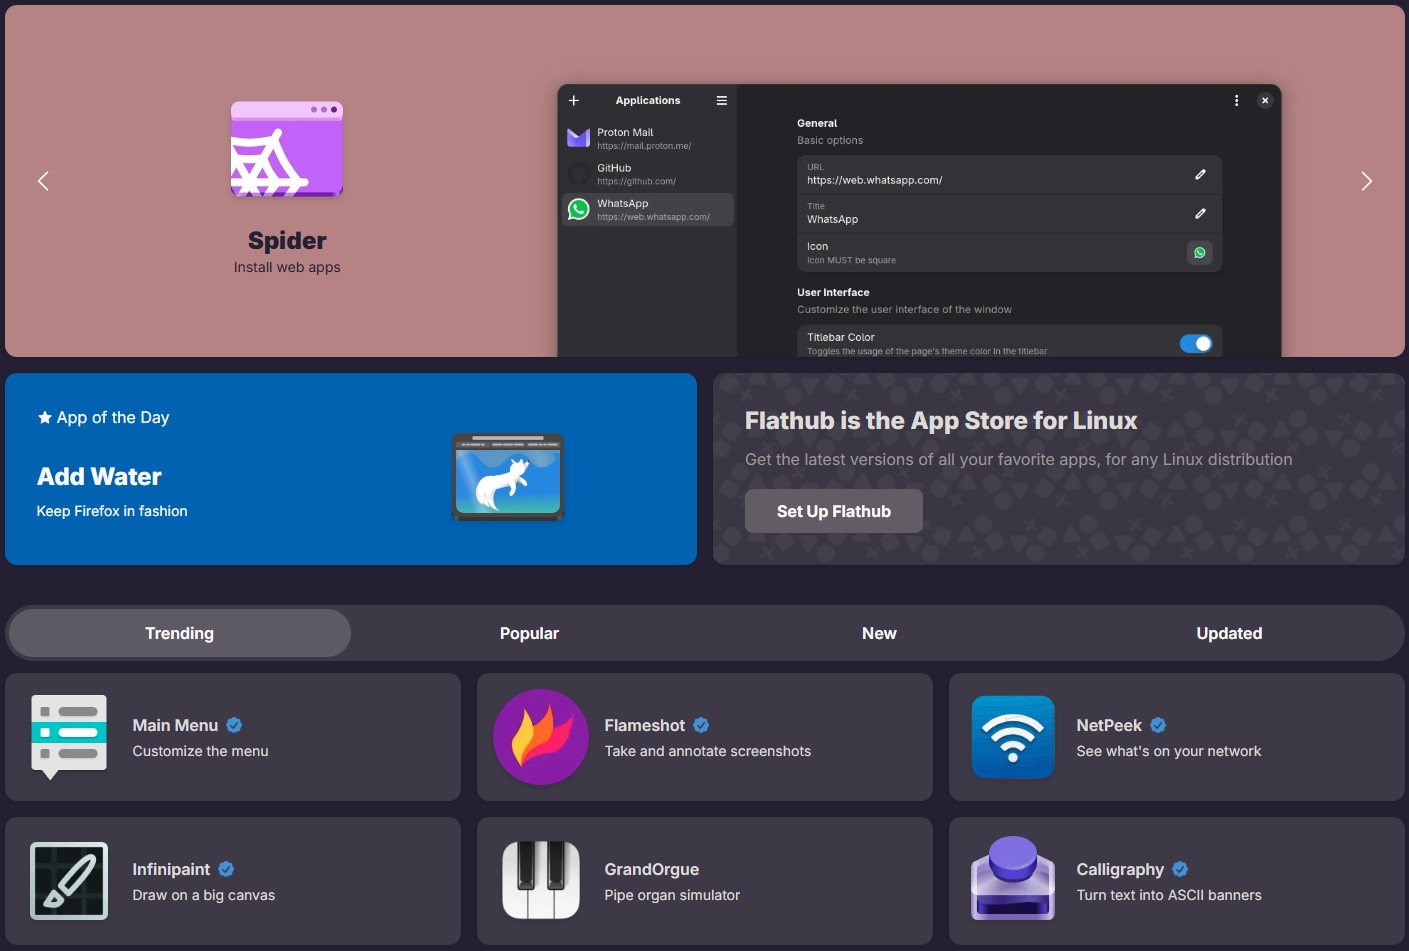This screenshot has width=1409, height=951.
Task: Click the pencil icon beside the Title field
Action: (x=1200, y=213)
